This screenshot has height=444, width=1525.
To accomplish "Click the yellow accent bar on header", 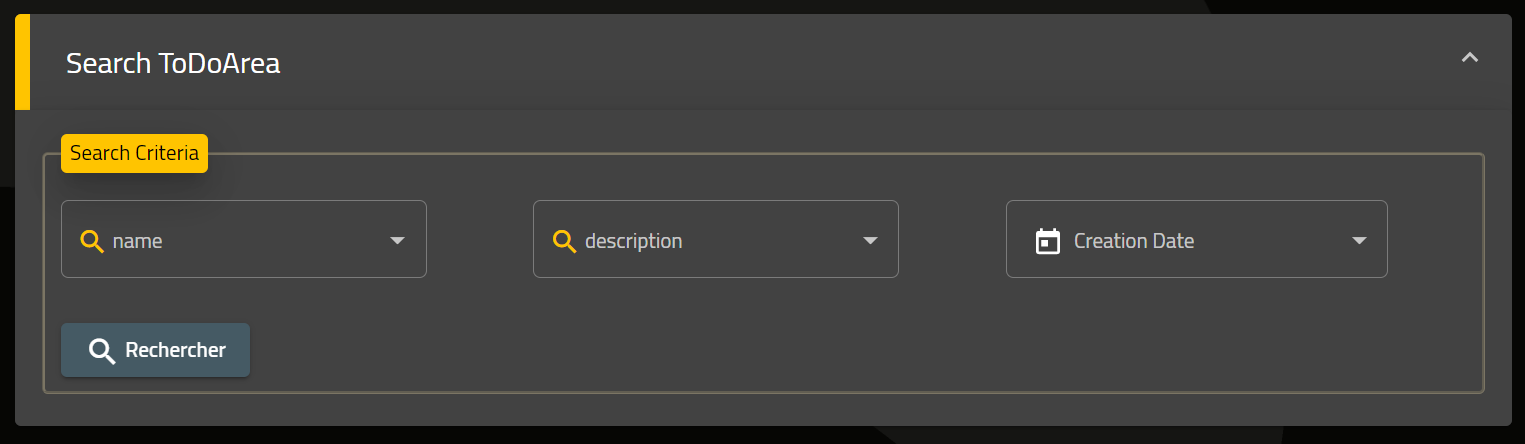I will (x=22, y=62).
